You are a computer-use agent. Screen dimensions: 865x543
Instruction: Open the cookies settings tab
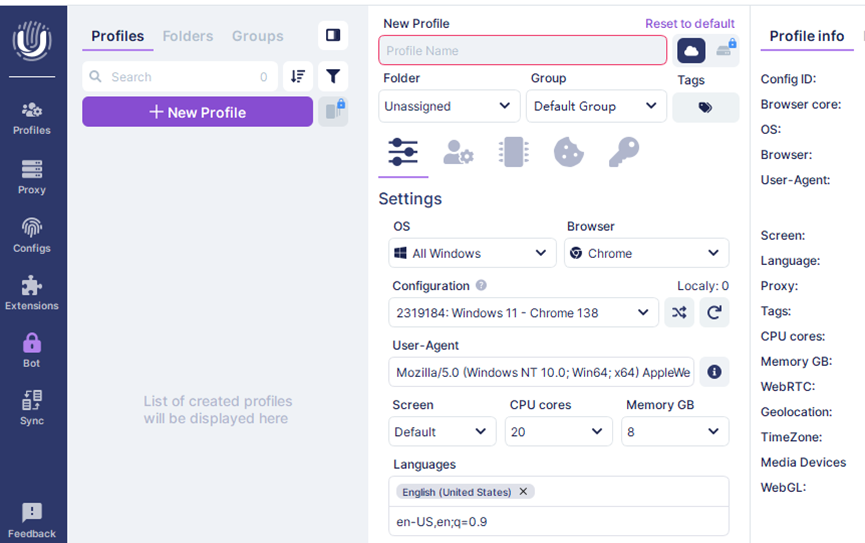[x=568, y=152]
